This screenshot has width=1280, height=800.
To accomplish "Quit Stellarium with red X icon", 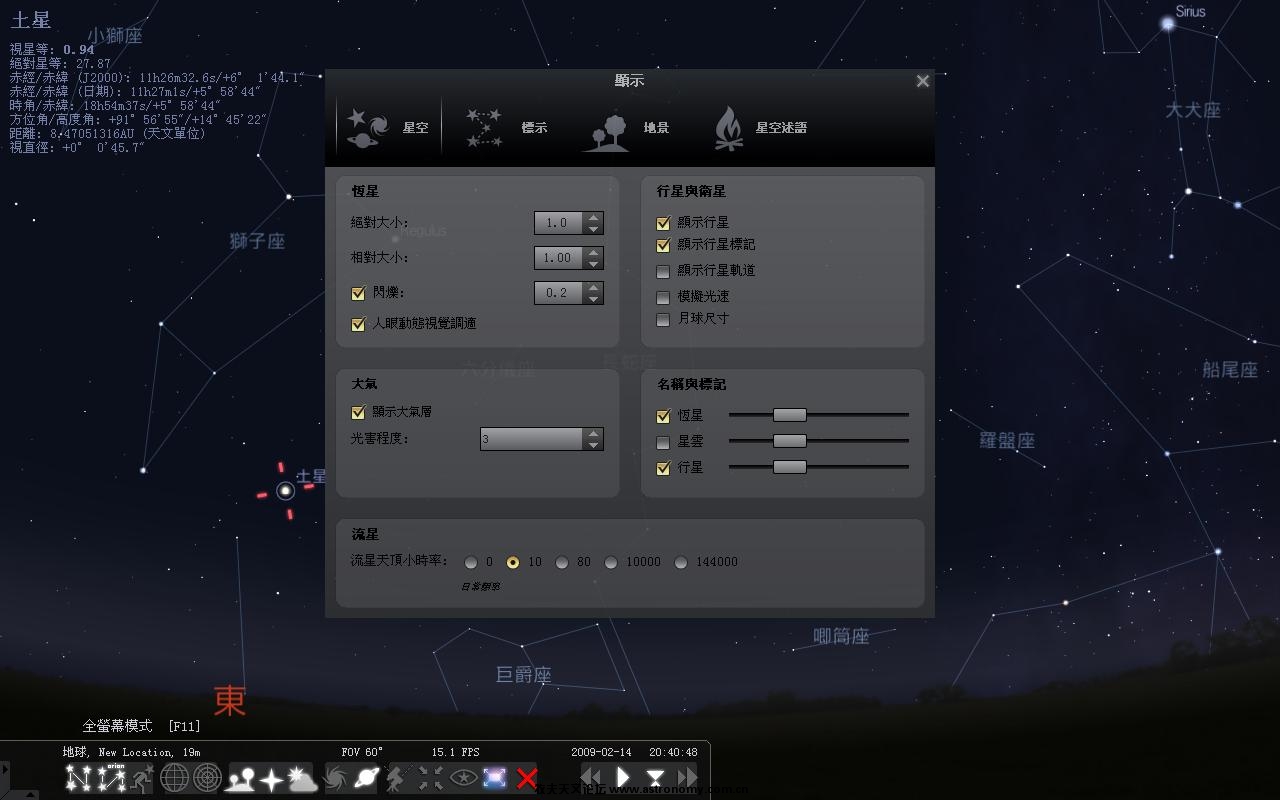I will click(x=526, y=778).
